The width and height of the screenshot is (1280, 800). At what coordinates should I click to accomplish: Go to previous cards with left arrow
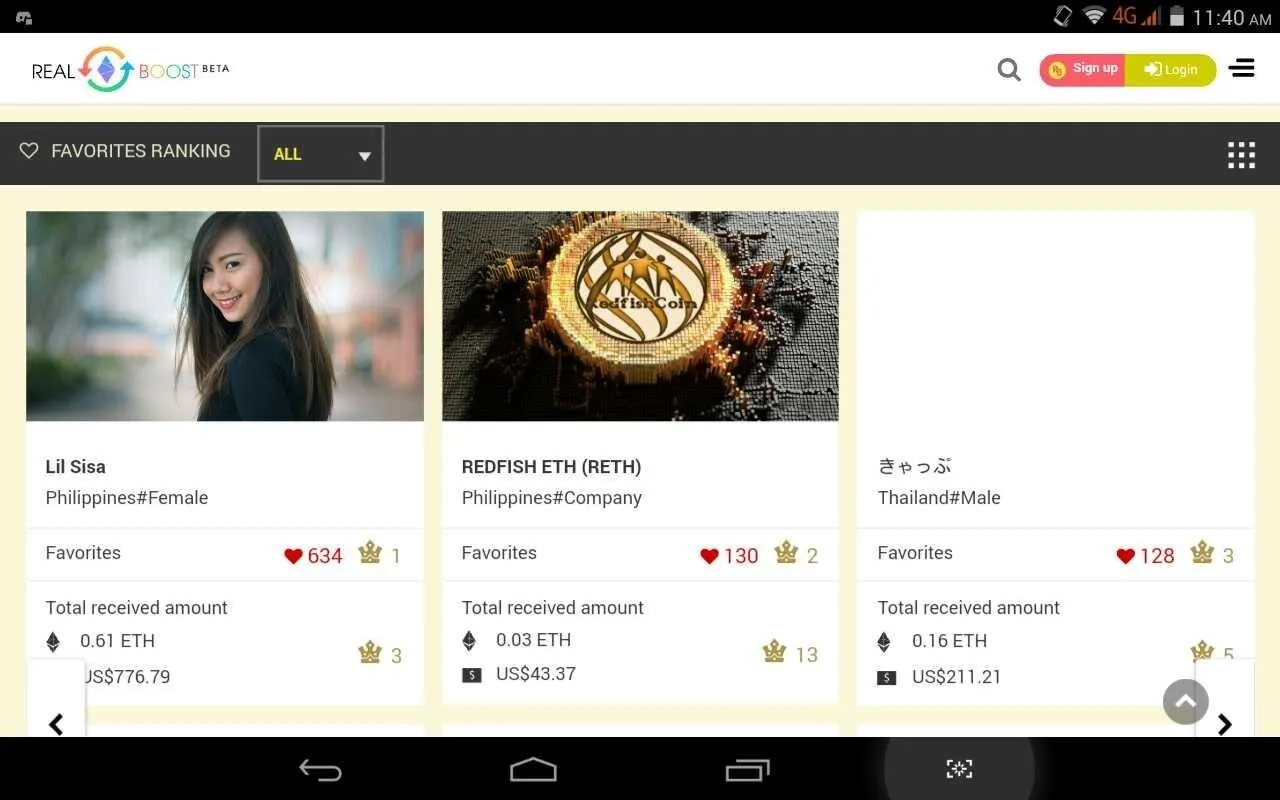pyautogui.click(x=56, y=724)
